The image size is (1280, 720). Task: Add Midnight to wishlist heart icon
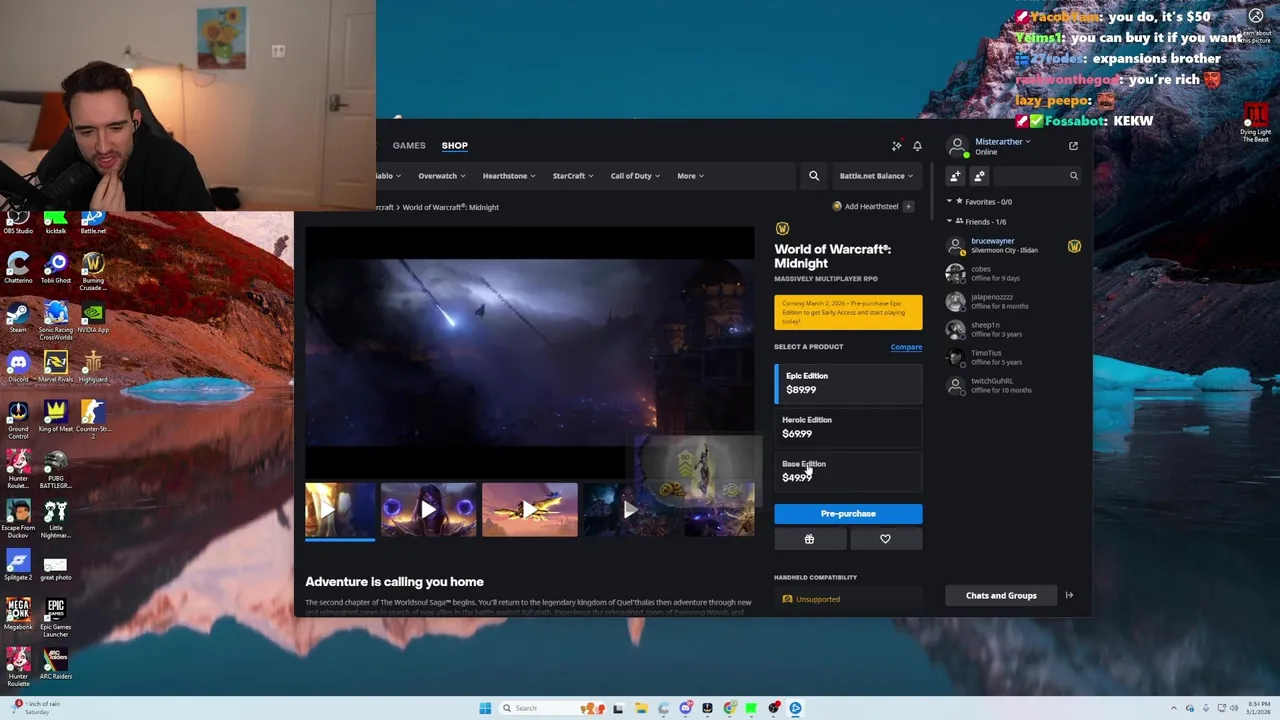[x=885, y=539]
